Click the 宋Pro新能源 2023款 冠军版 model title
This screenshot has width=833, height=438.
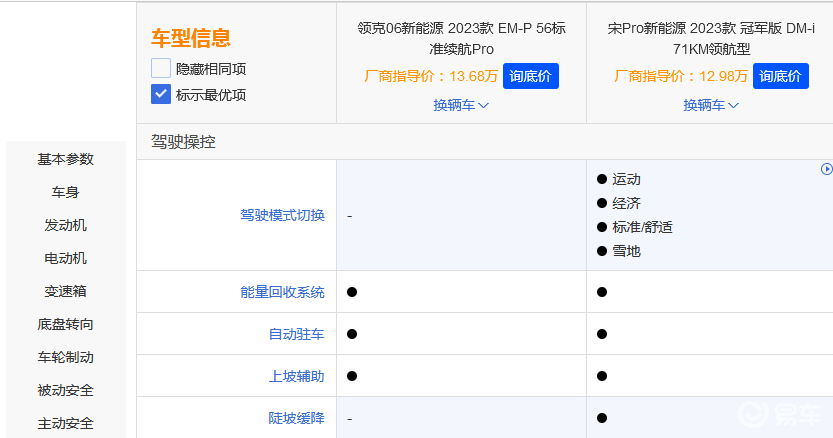point(711,38)
